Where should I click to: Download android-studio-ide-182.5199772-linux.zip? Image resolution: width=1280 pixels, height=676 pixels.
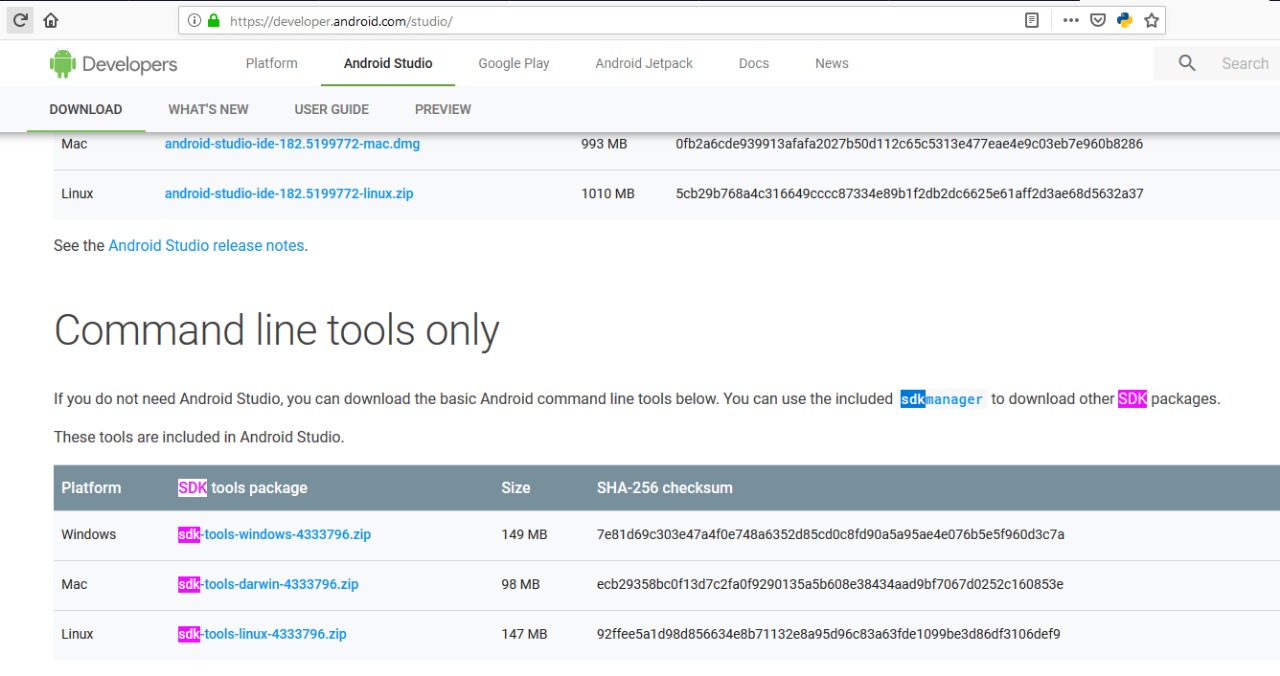[289, 194]
